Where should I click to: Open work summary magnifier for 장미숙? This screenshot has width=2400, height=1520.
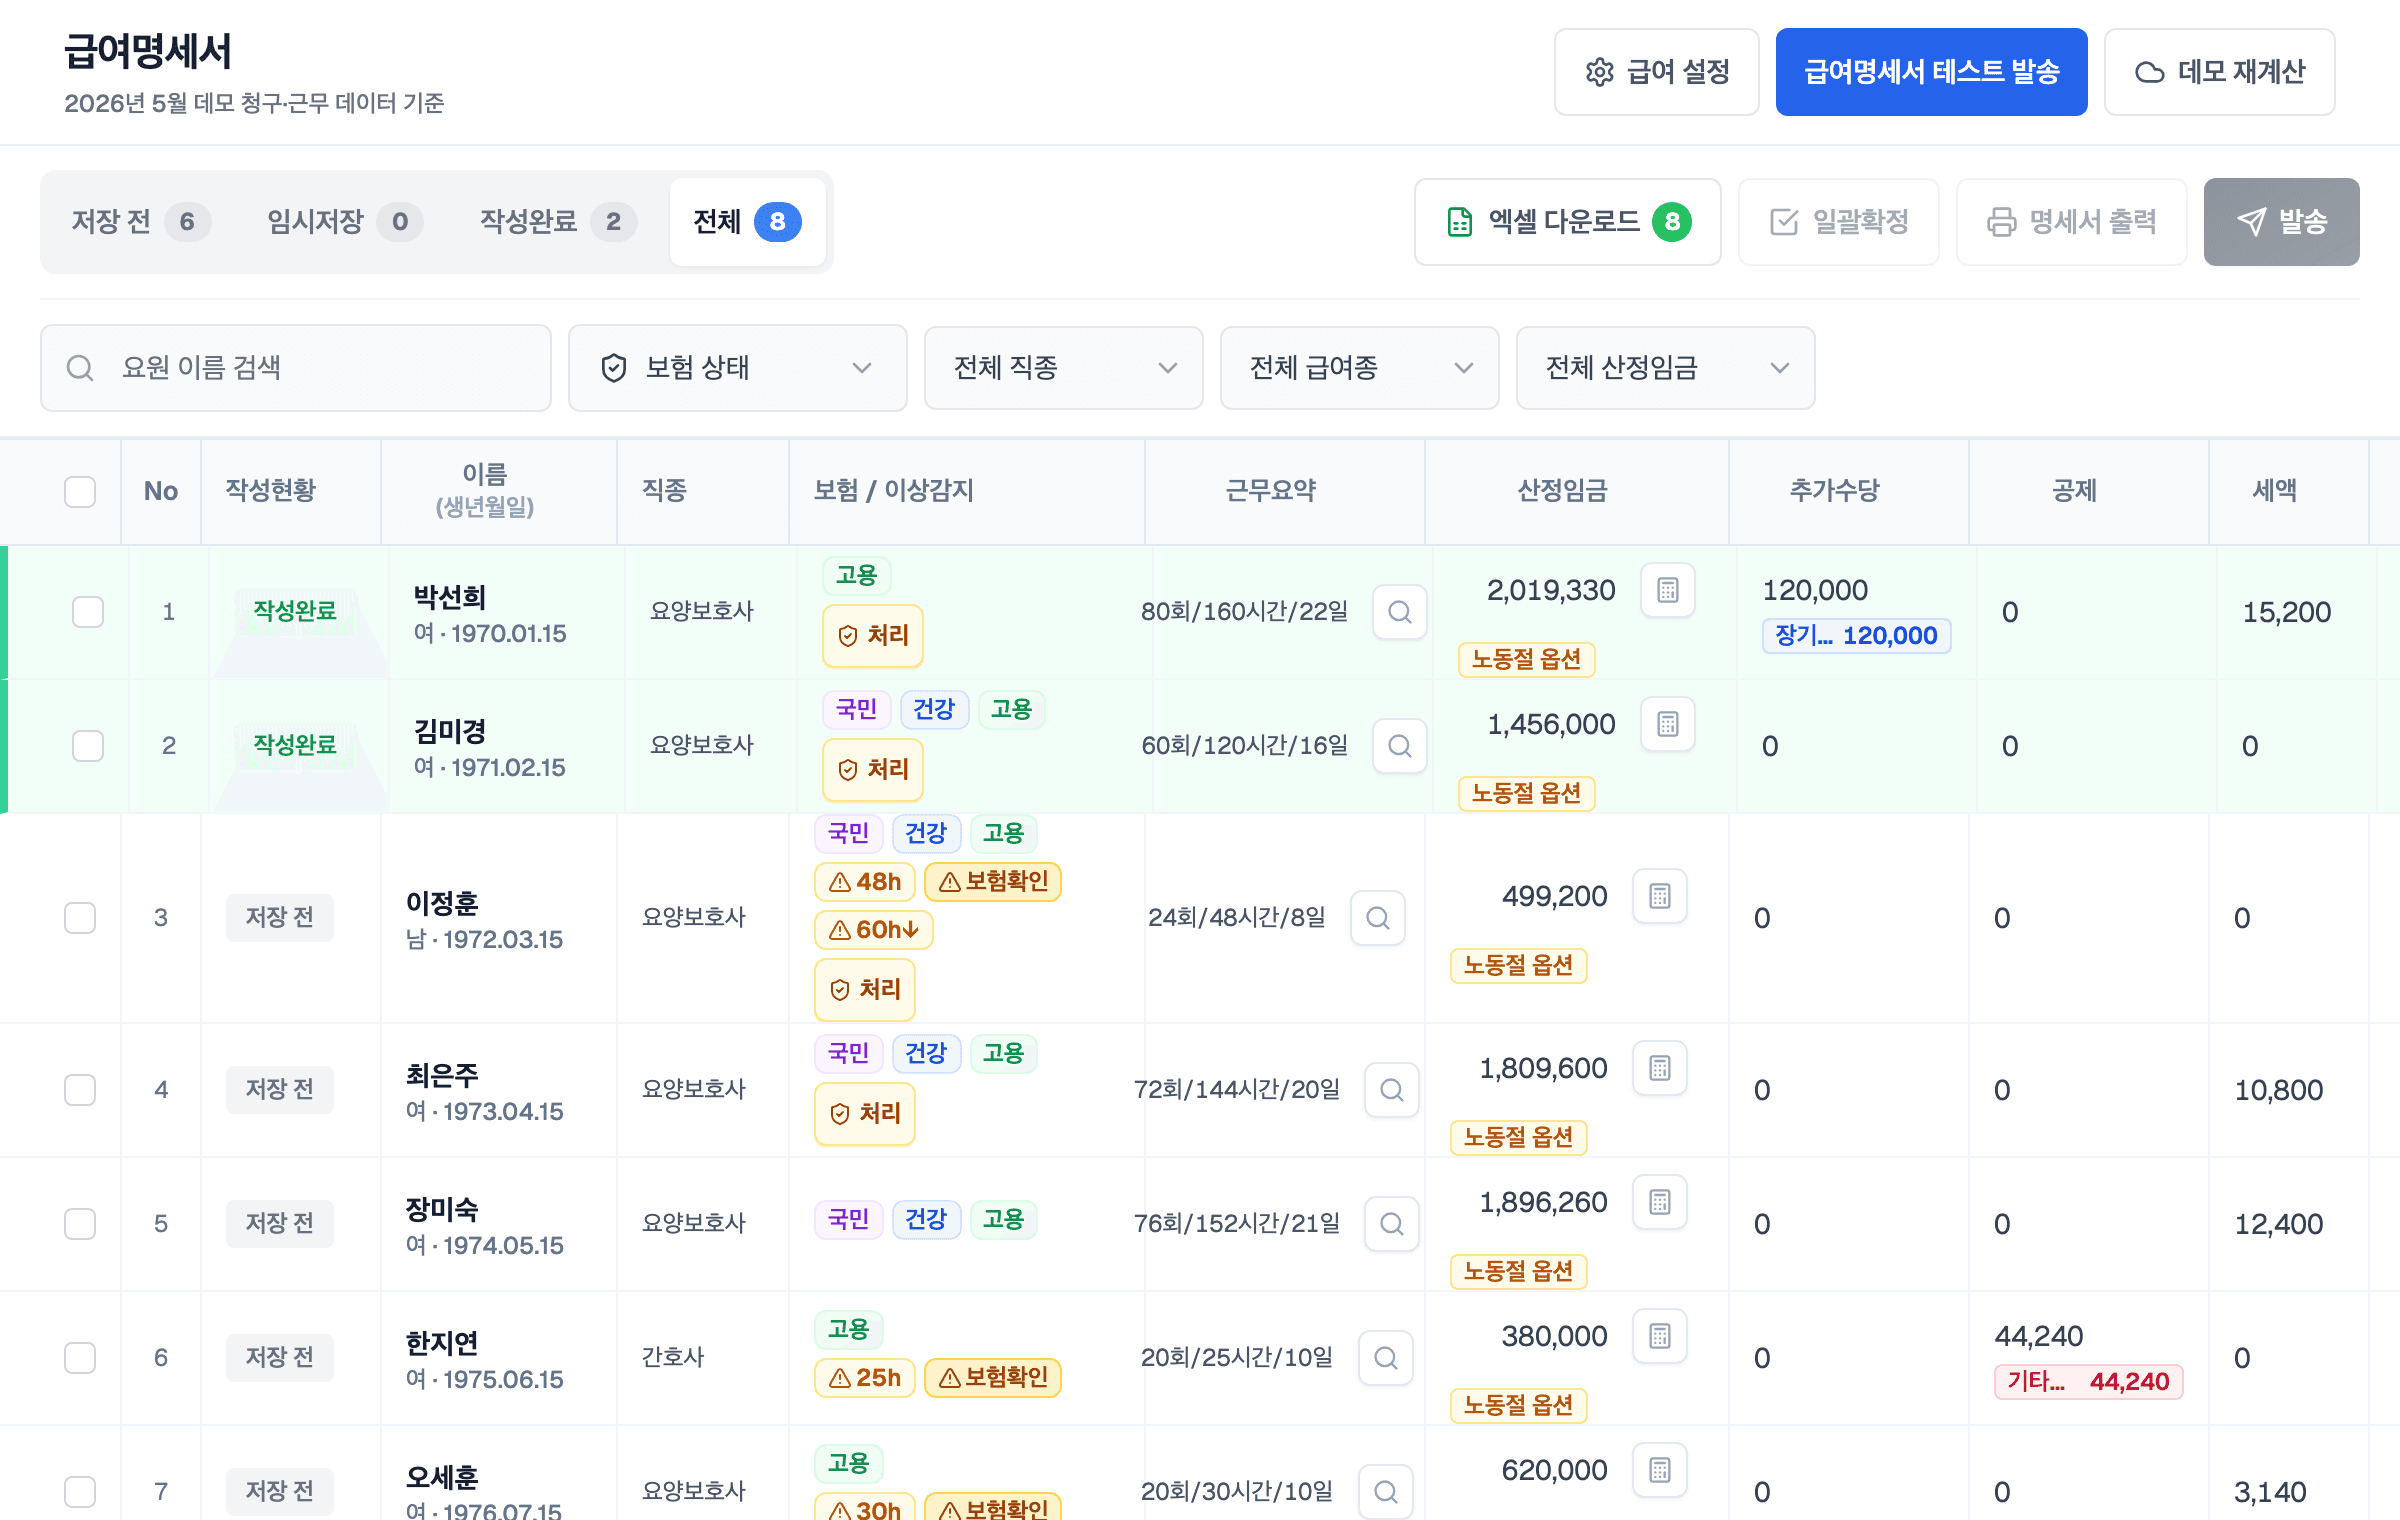[x=1391, y=1223]
